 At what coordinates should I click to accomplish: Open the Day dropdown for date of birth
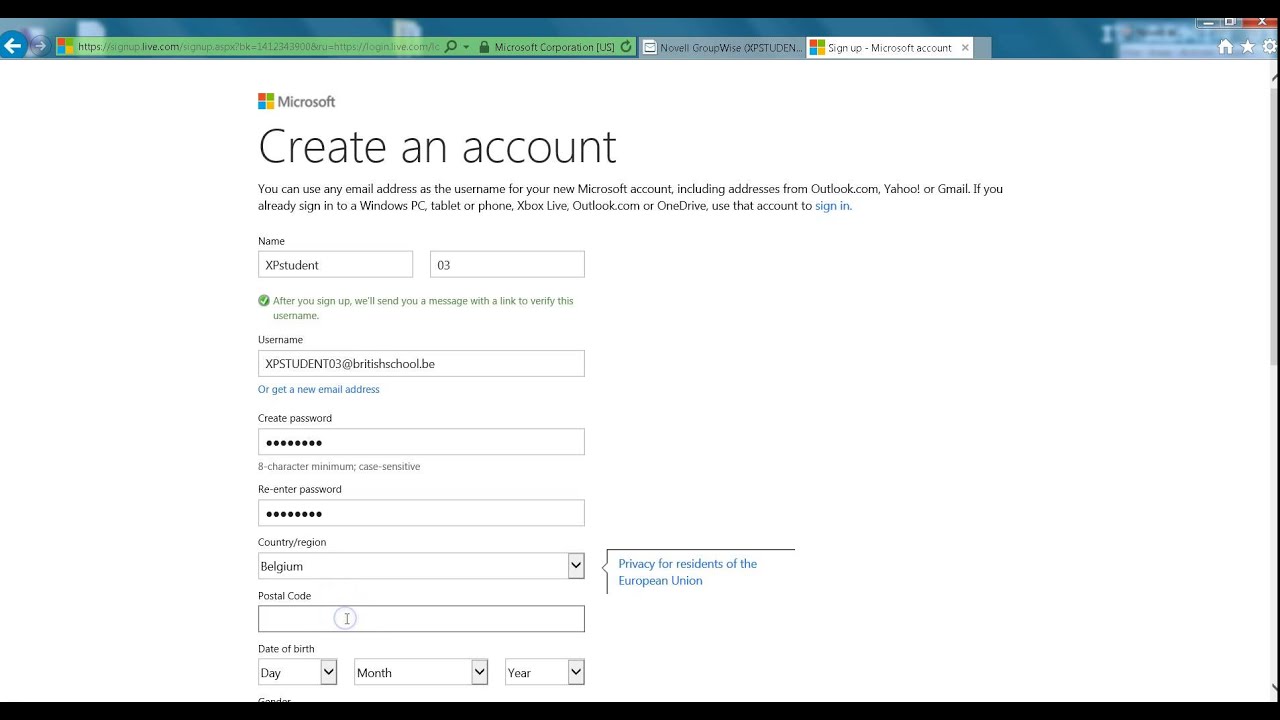[x=297, y=673]
